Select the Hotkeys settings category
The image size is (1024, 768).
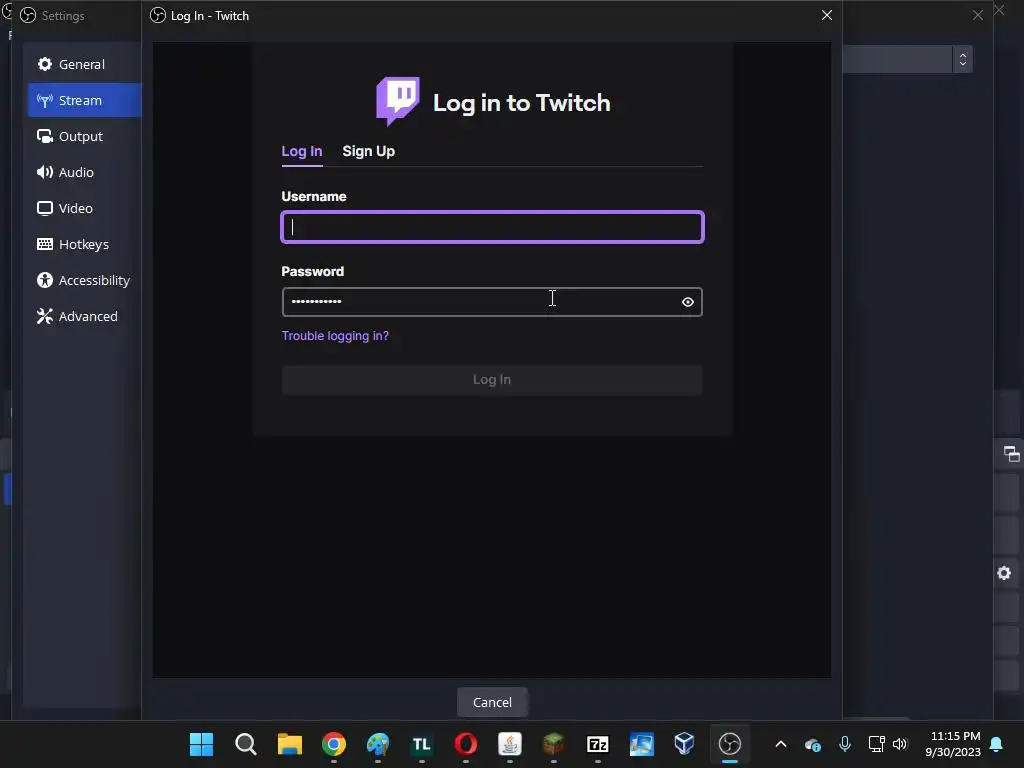[84, 244]
